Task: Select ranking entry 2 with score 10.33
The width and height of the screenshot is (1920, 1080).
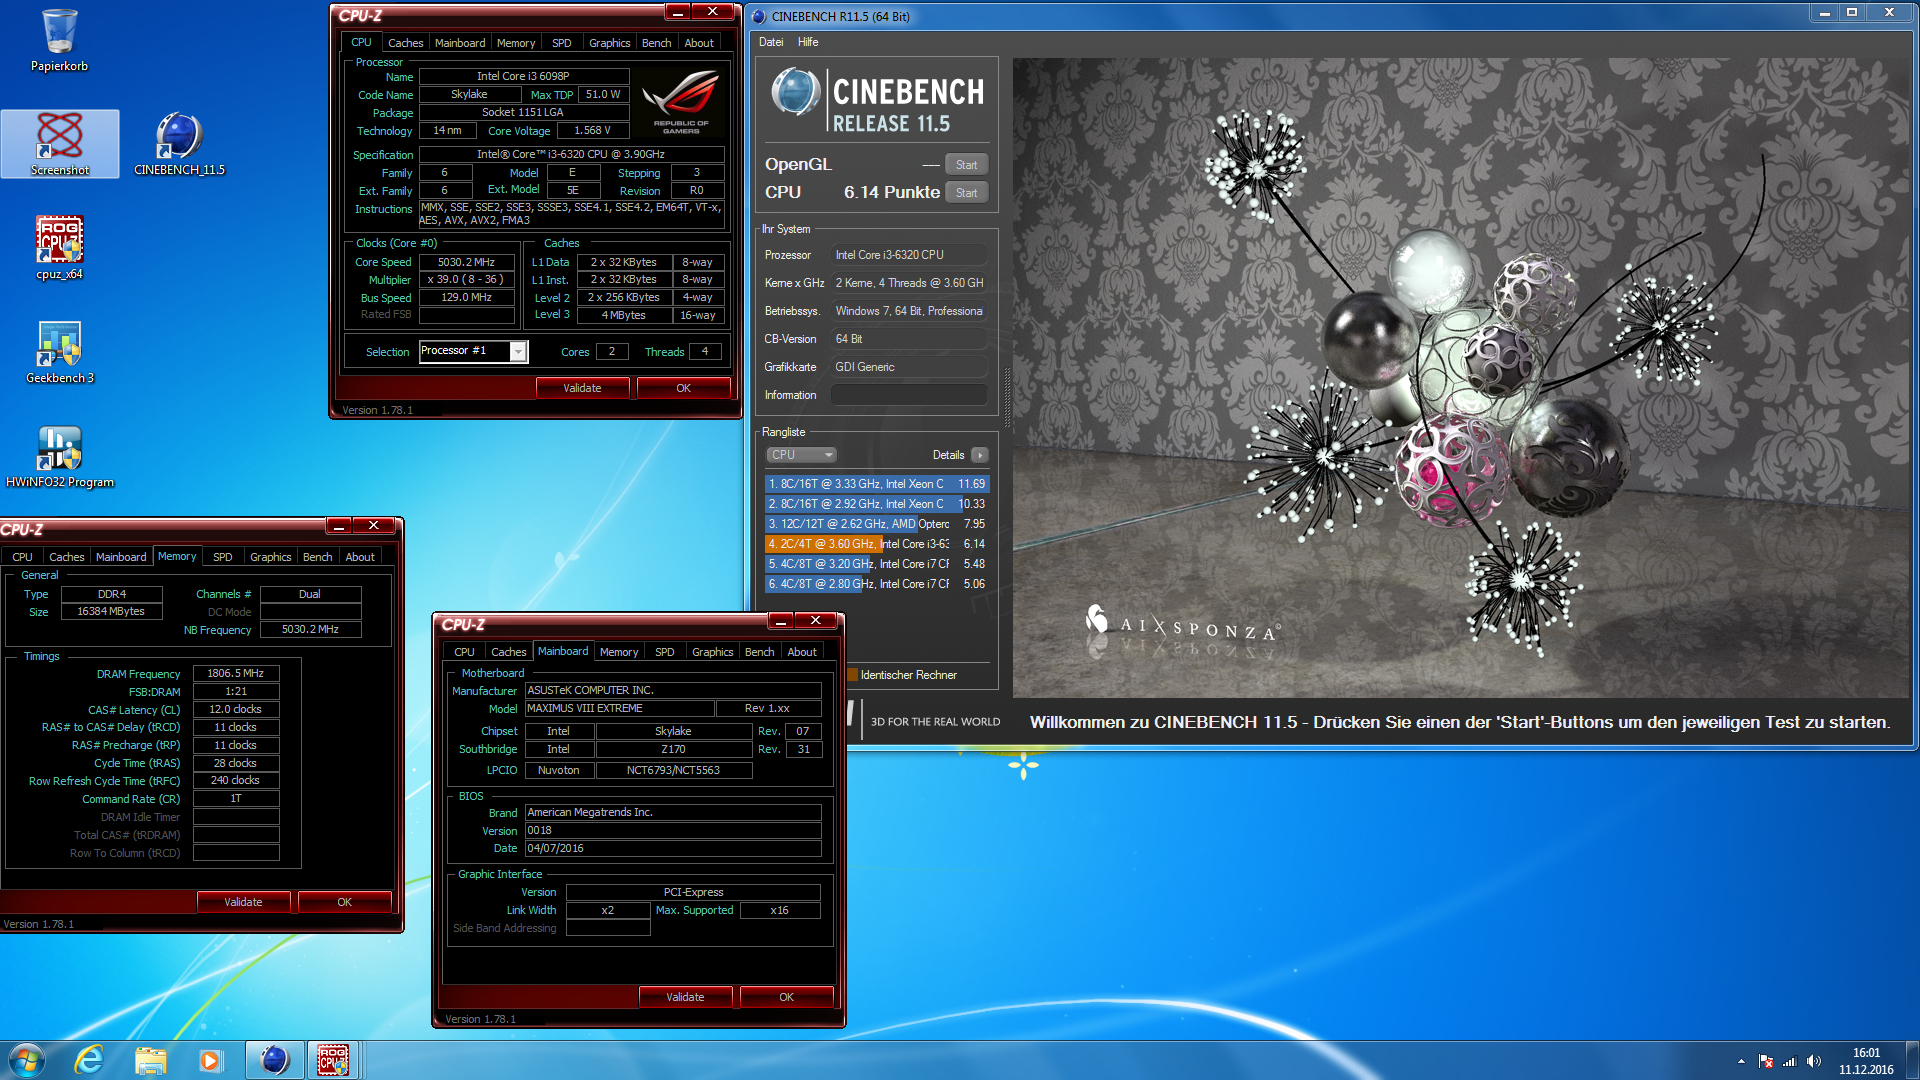Action: (877, 504)
